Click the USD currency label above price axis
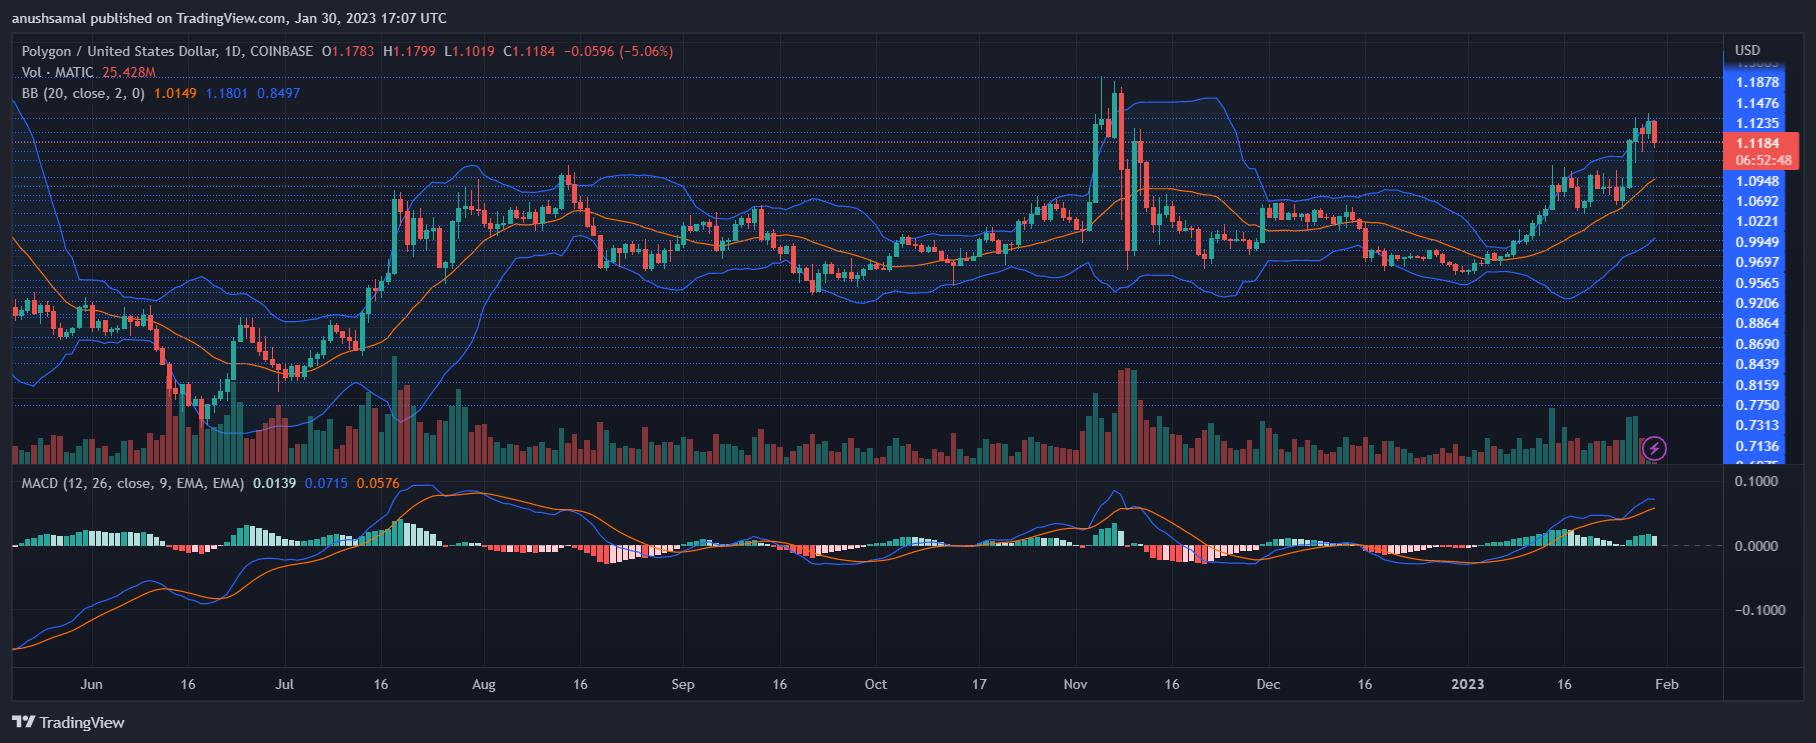Screen dimensions: 1816x743 point(1747,50)
